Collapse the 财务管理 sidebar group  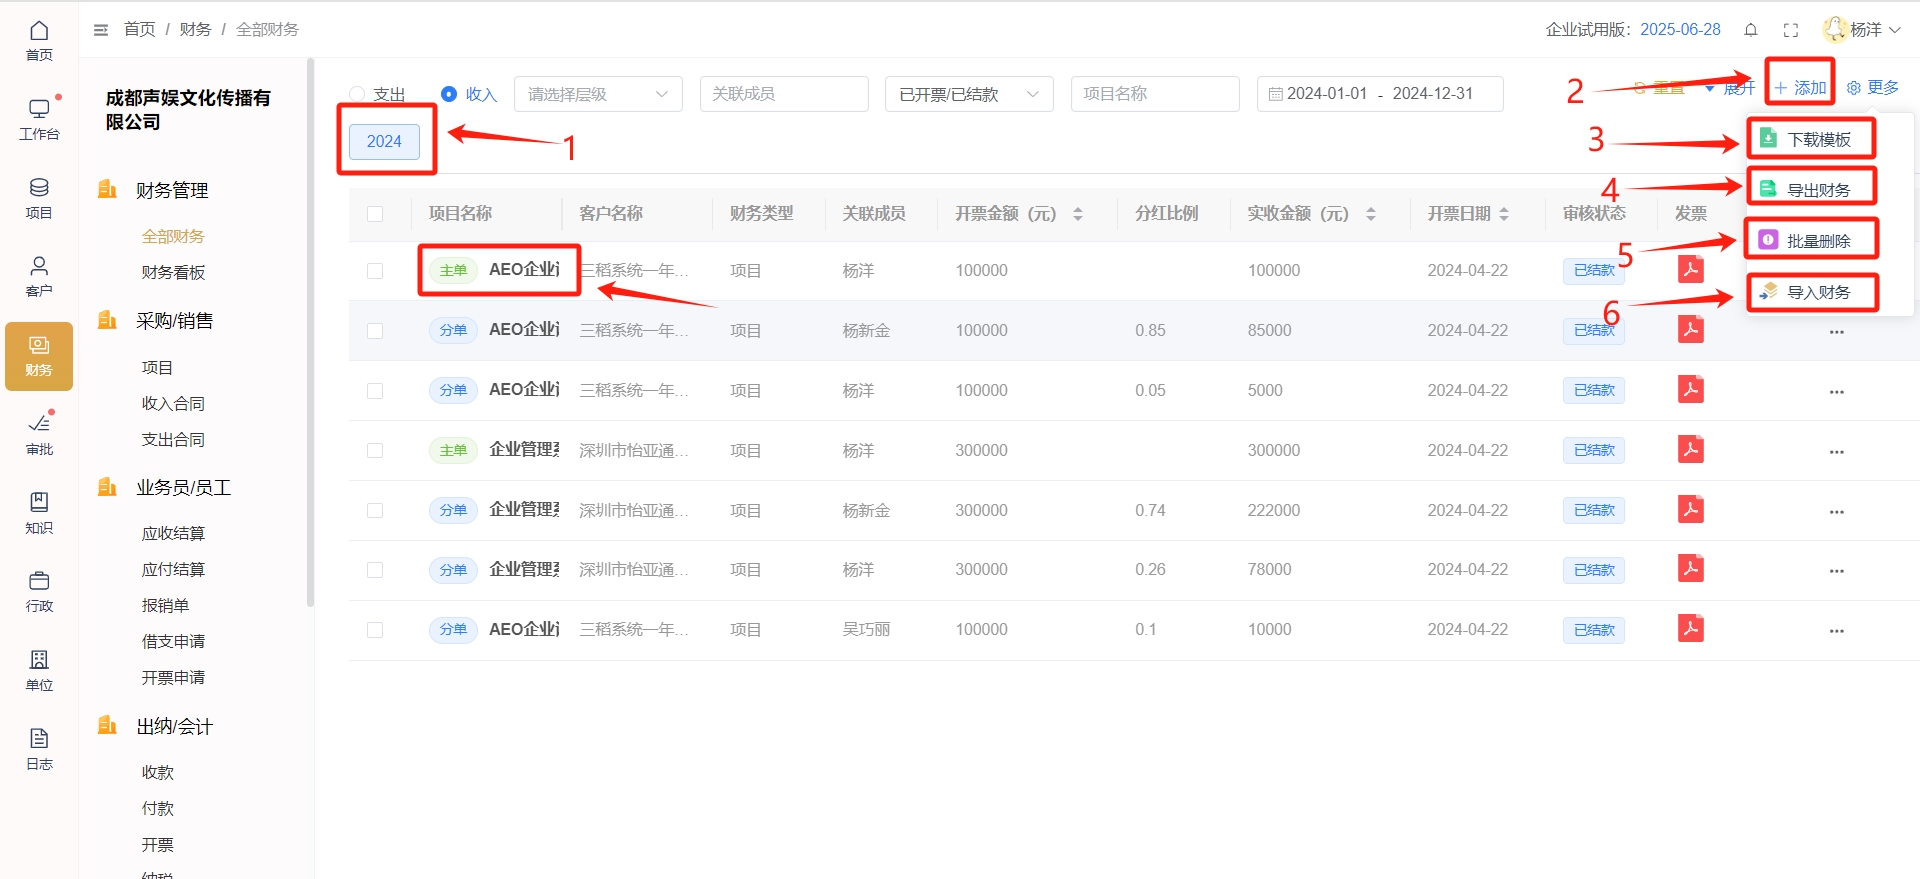(172, 190)
